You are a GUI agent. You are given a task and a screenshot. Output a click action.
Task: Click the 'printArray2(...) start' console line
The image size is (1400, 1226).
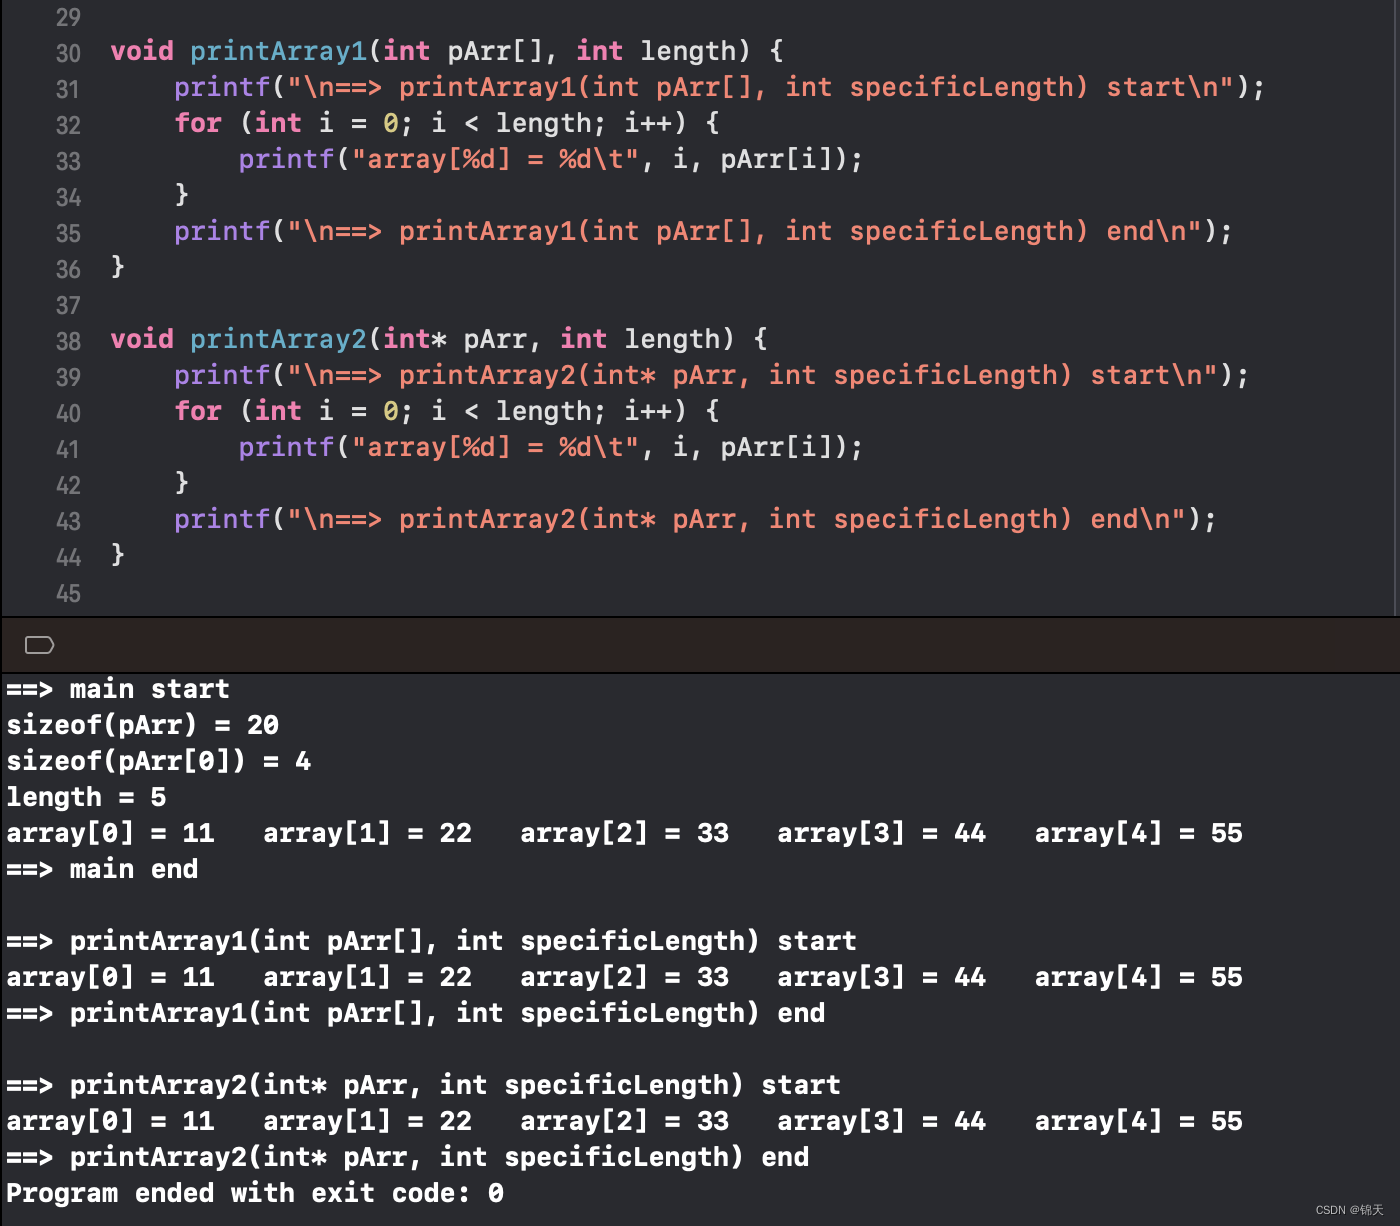coord(423,1085)
